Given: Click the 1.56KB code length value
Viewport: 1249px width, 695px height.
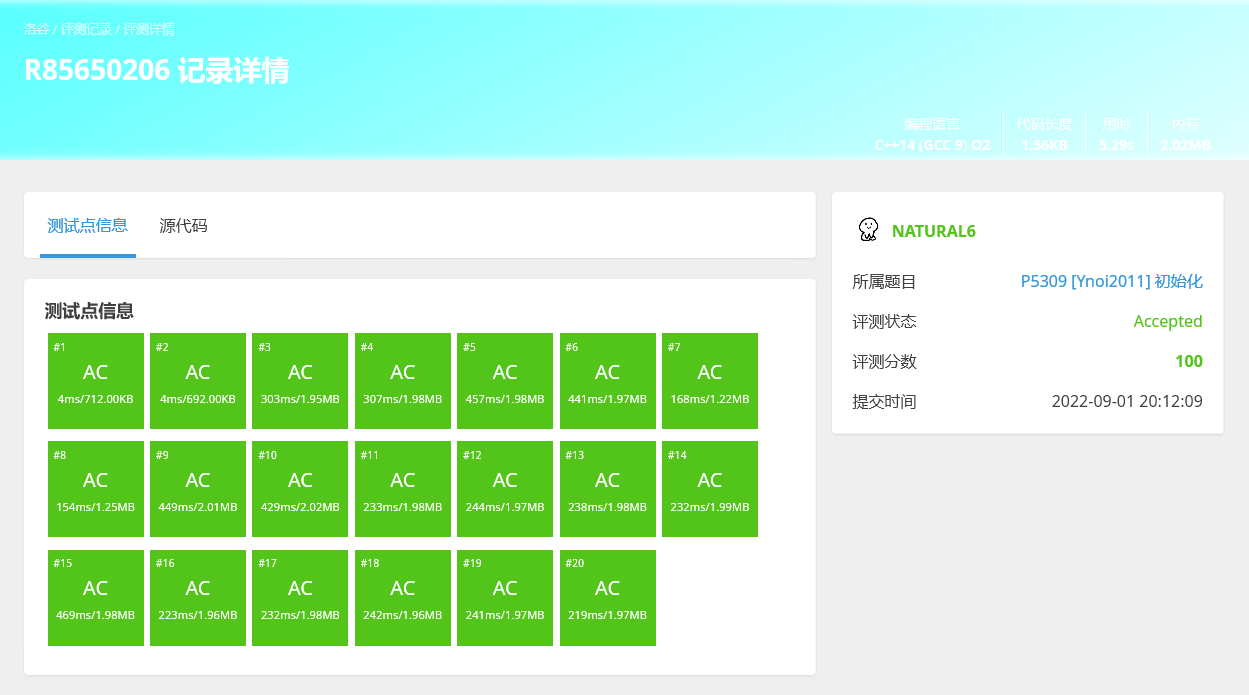Looking at the screenshot, I should tap(1044, 145).
